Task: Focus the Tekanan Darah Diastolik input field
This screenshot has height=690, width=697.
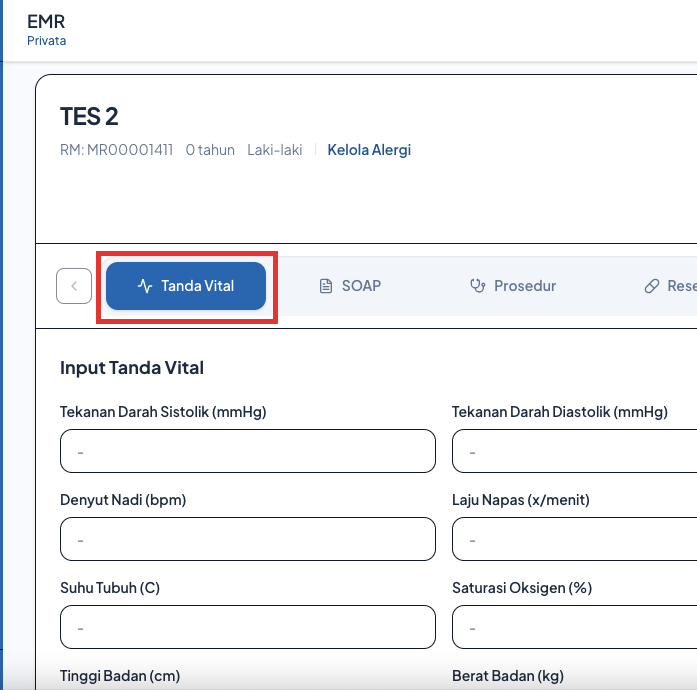Action: pyautogui.click(x=575, y=451)
